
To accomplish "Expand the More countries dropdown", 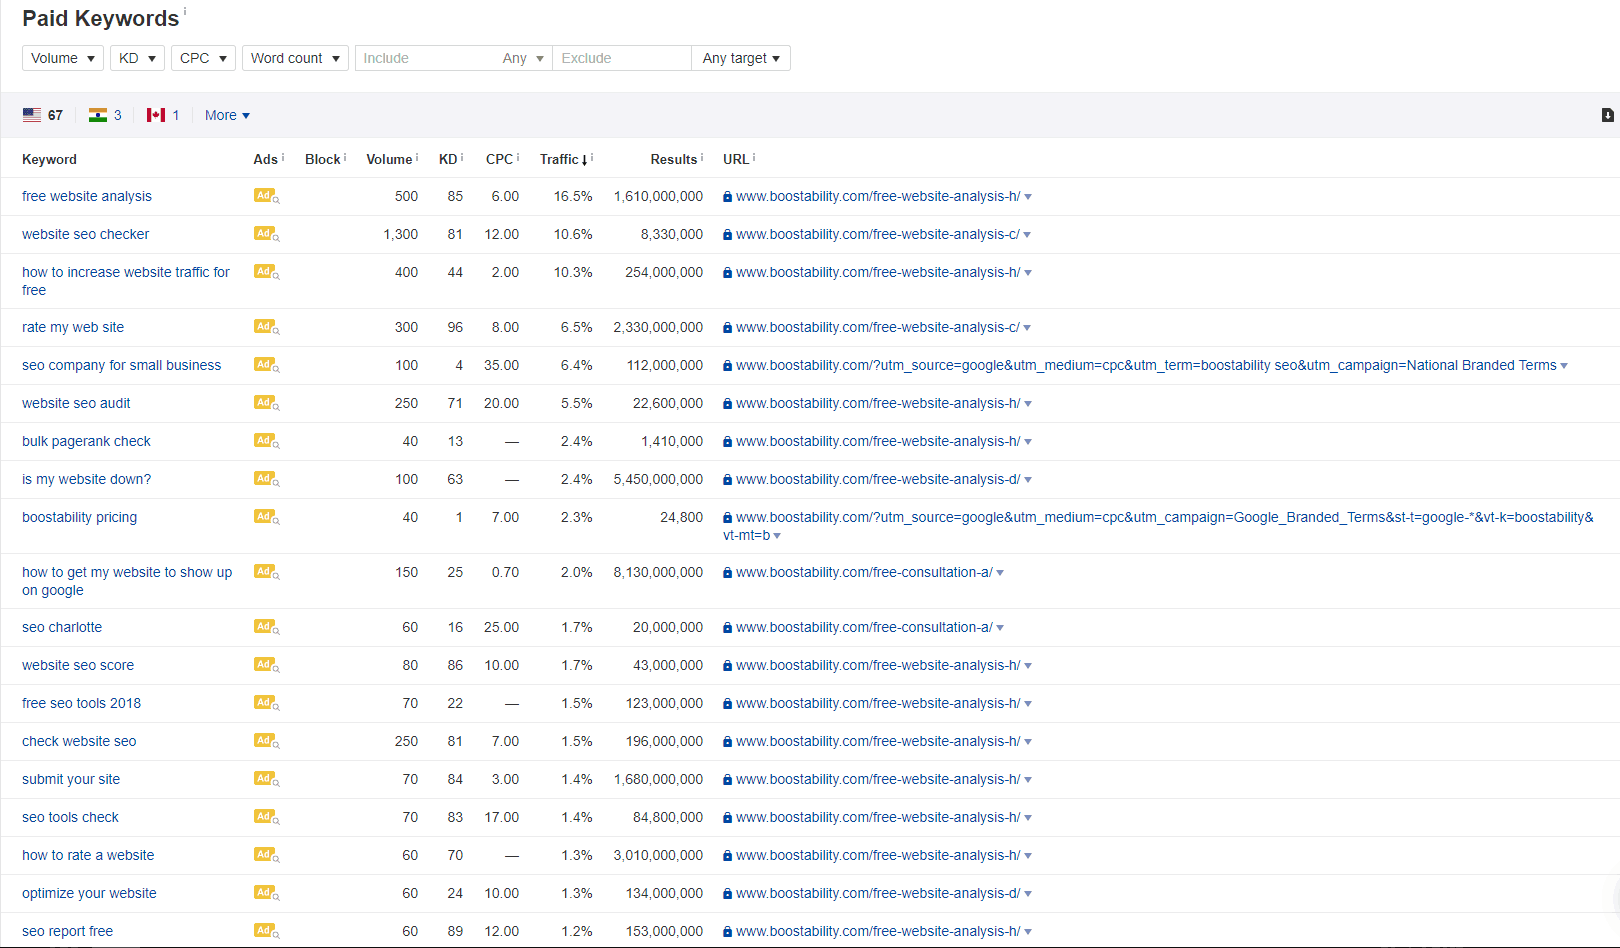I will click(x=226, y=115).
